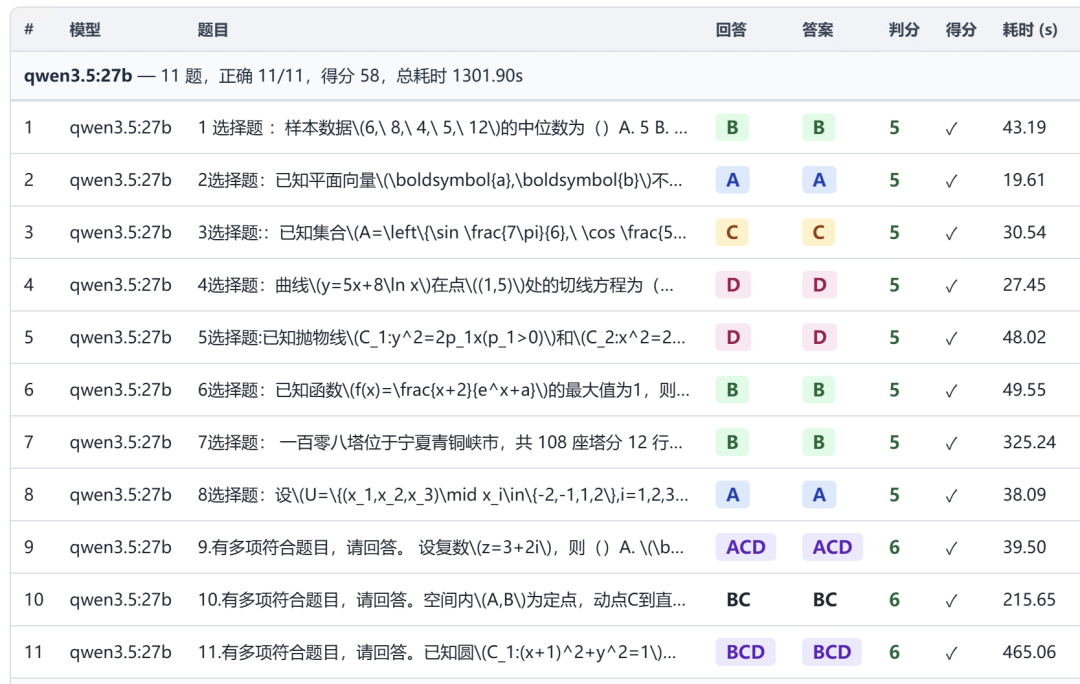Click the 题目 column header
1080x684 pixels.
(x=212, y=30)
